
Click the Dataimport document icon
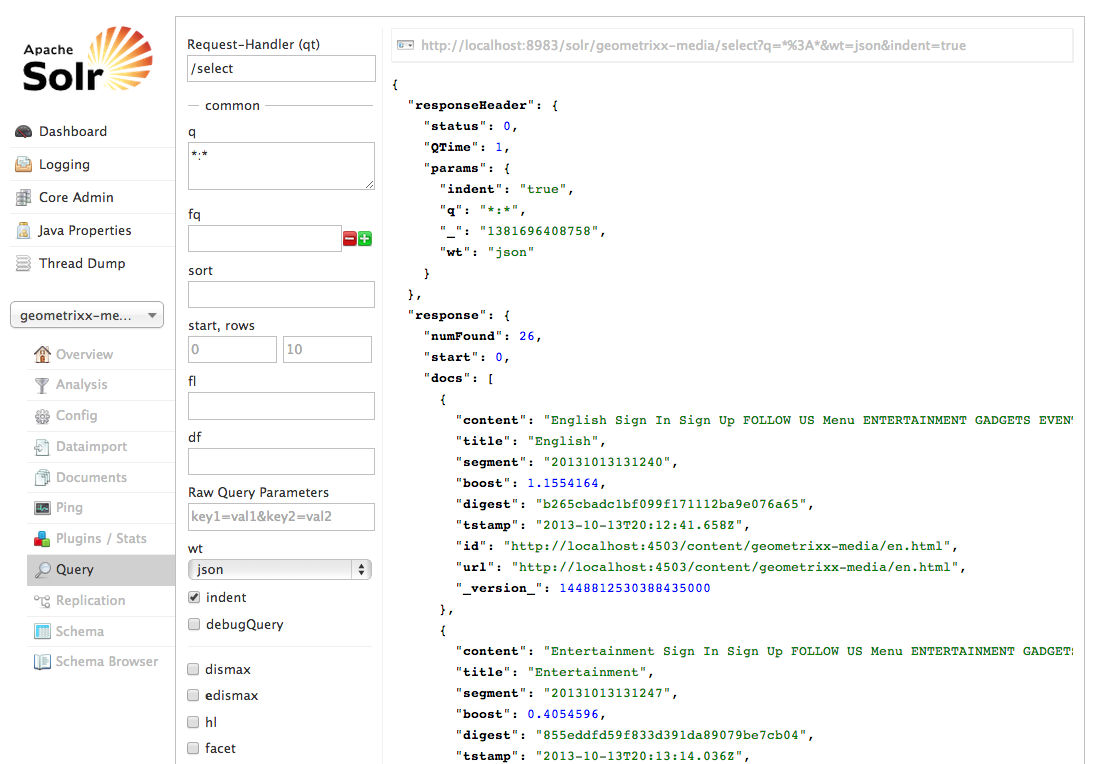(x=42, y=447)
